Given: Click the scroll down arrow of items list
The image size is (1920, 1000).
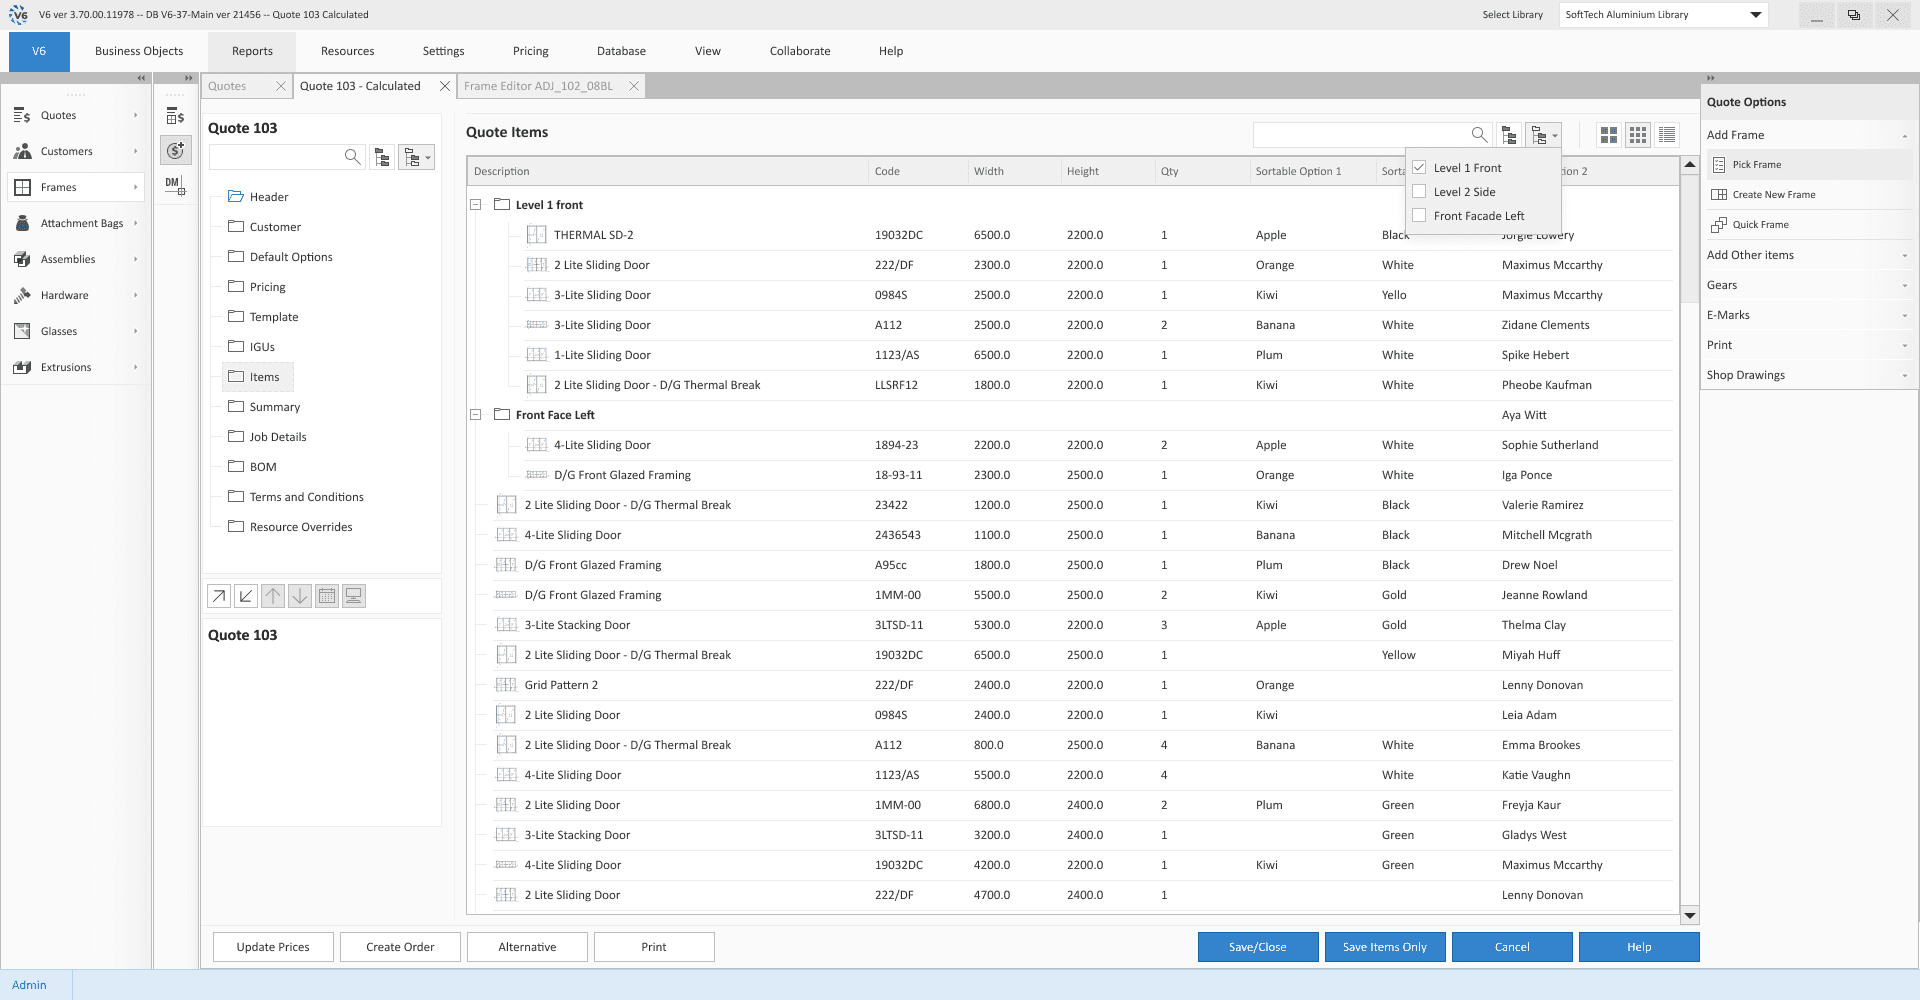Looking at the screenshot, I should coord(1690,915).
